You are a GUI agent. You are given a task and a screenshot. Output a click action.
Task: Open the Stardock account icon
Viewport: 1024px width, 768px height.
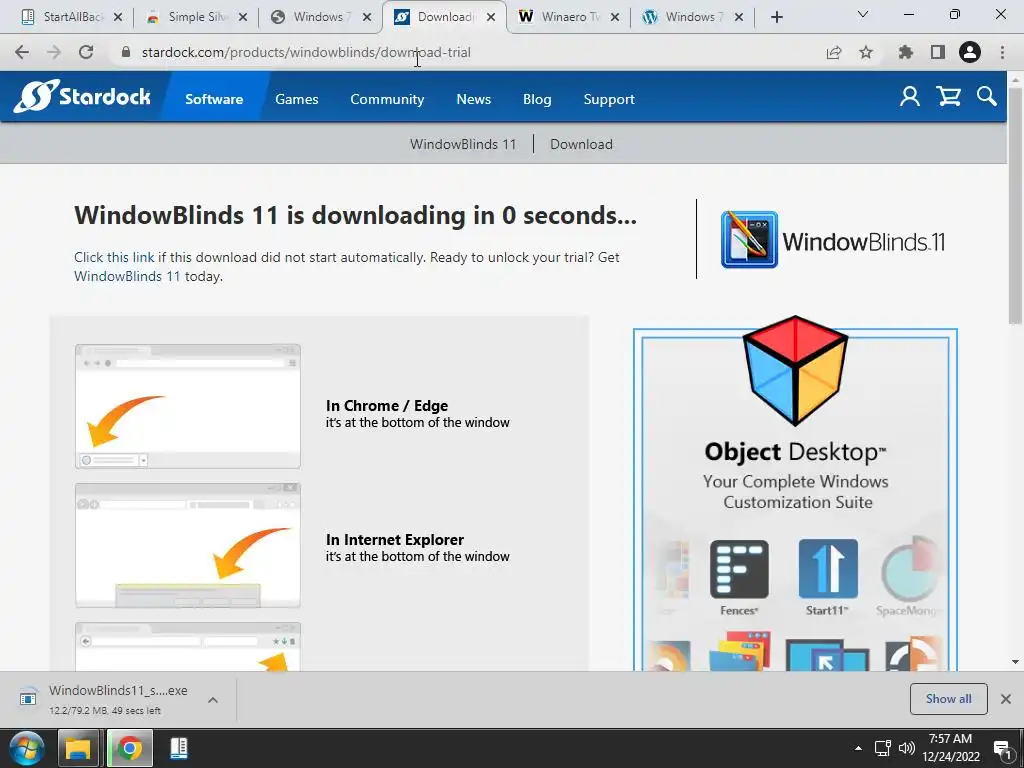point(910,97)
